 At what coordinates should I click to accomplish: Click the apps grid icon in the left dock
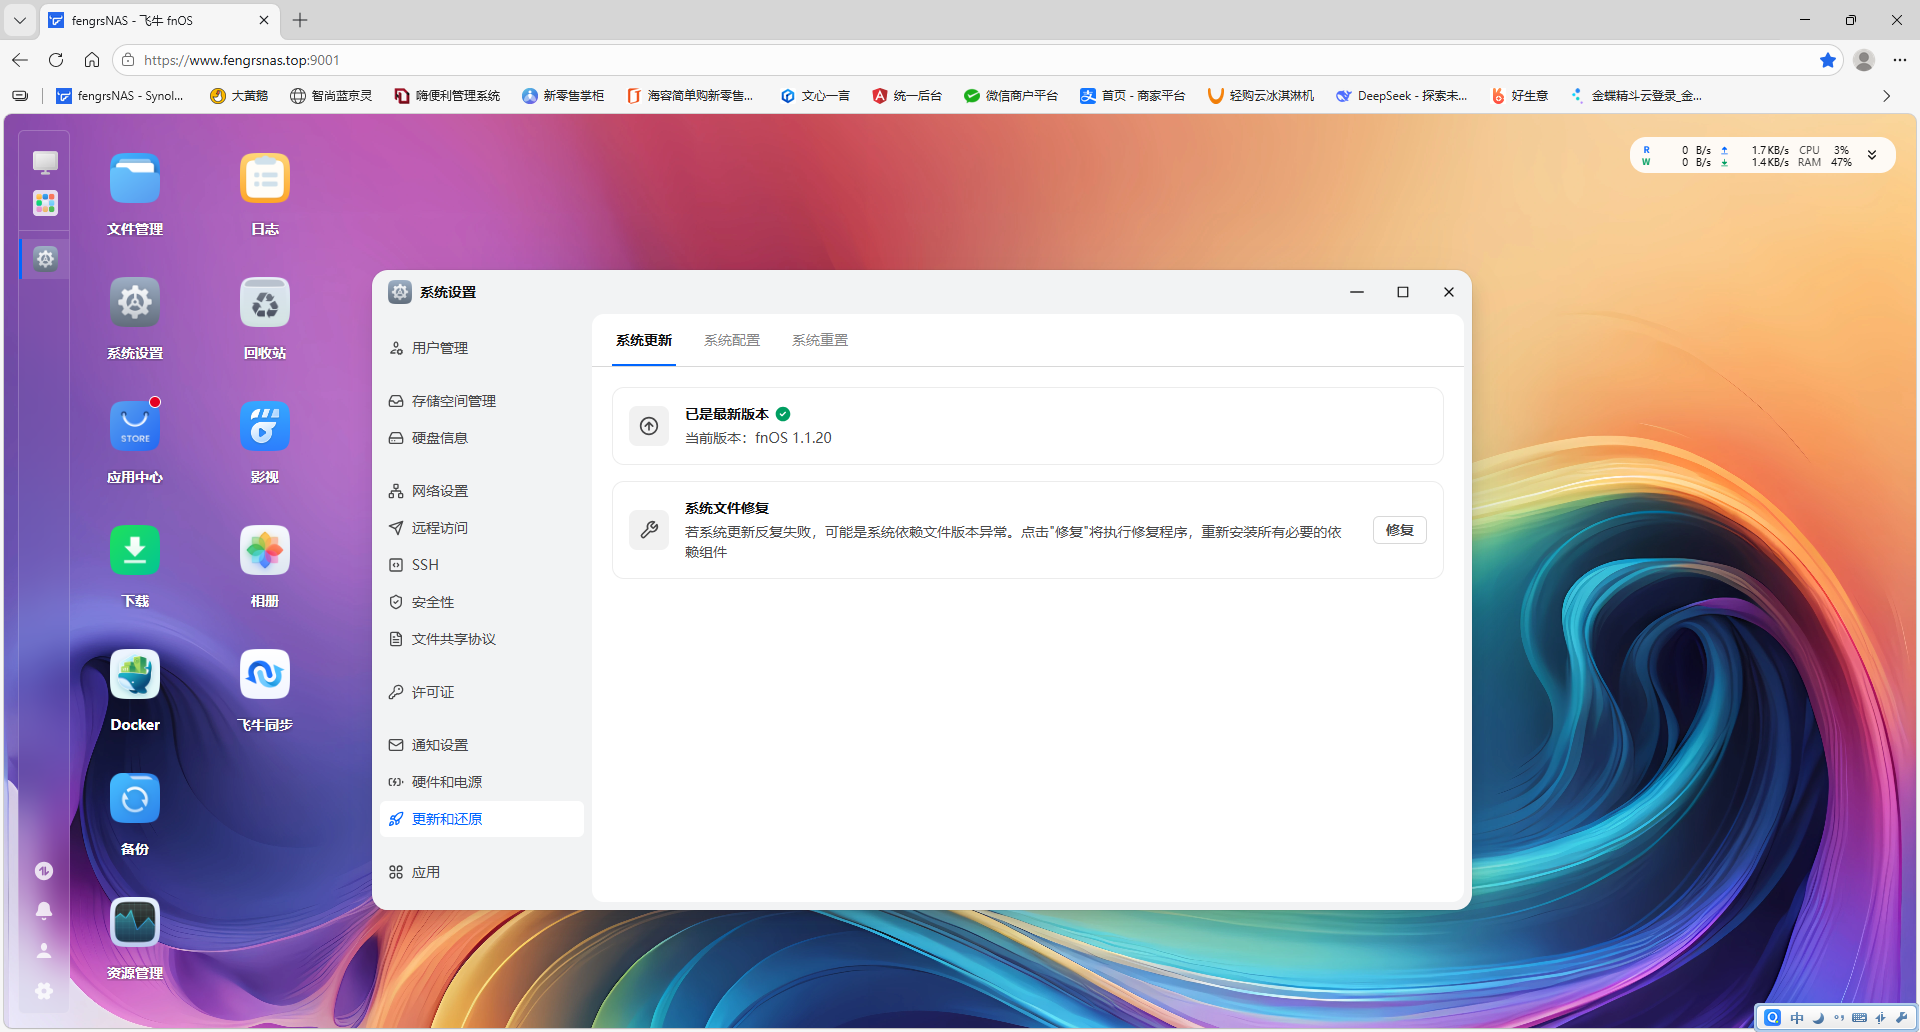(44, 203)
